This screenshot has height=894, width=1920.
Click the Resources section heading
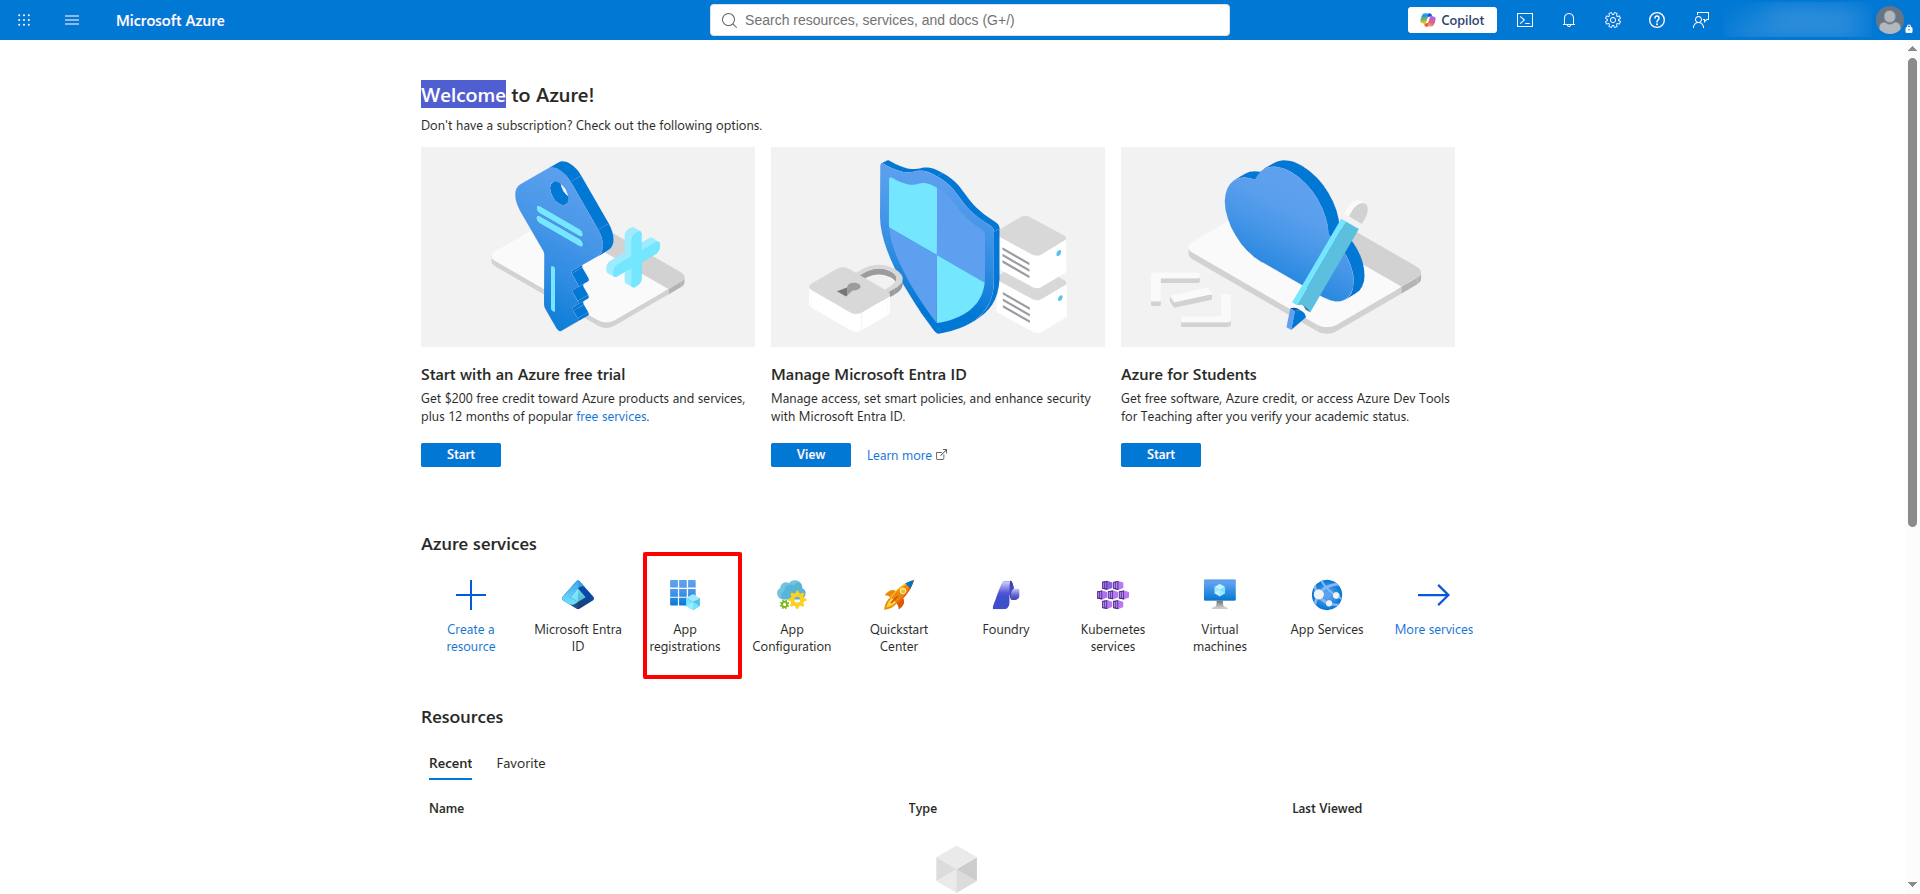(462, 717)
